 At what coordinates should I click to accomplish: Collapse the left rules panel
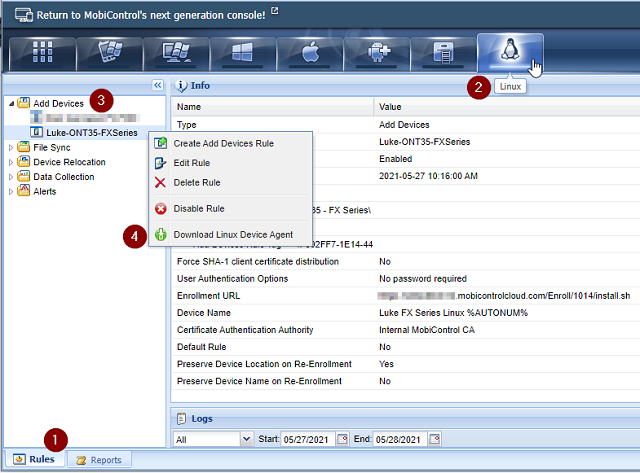coord(157,86)
